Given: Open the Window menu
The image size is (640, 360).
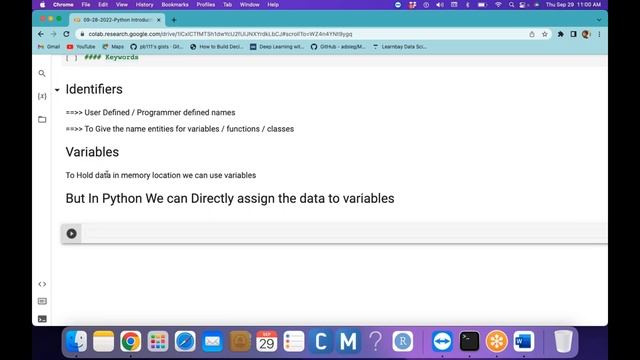Looking at the screenshot, I should click(x=249, y=5).
